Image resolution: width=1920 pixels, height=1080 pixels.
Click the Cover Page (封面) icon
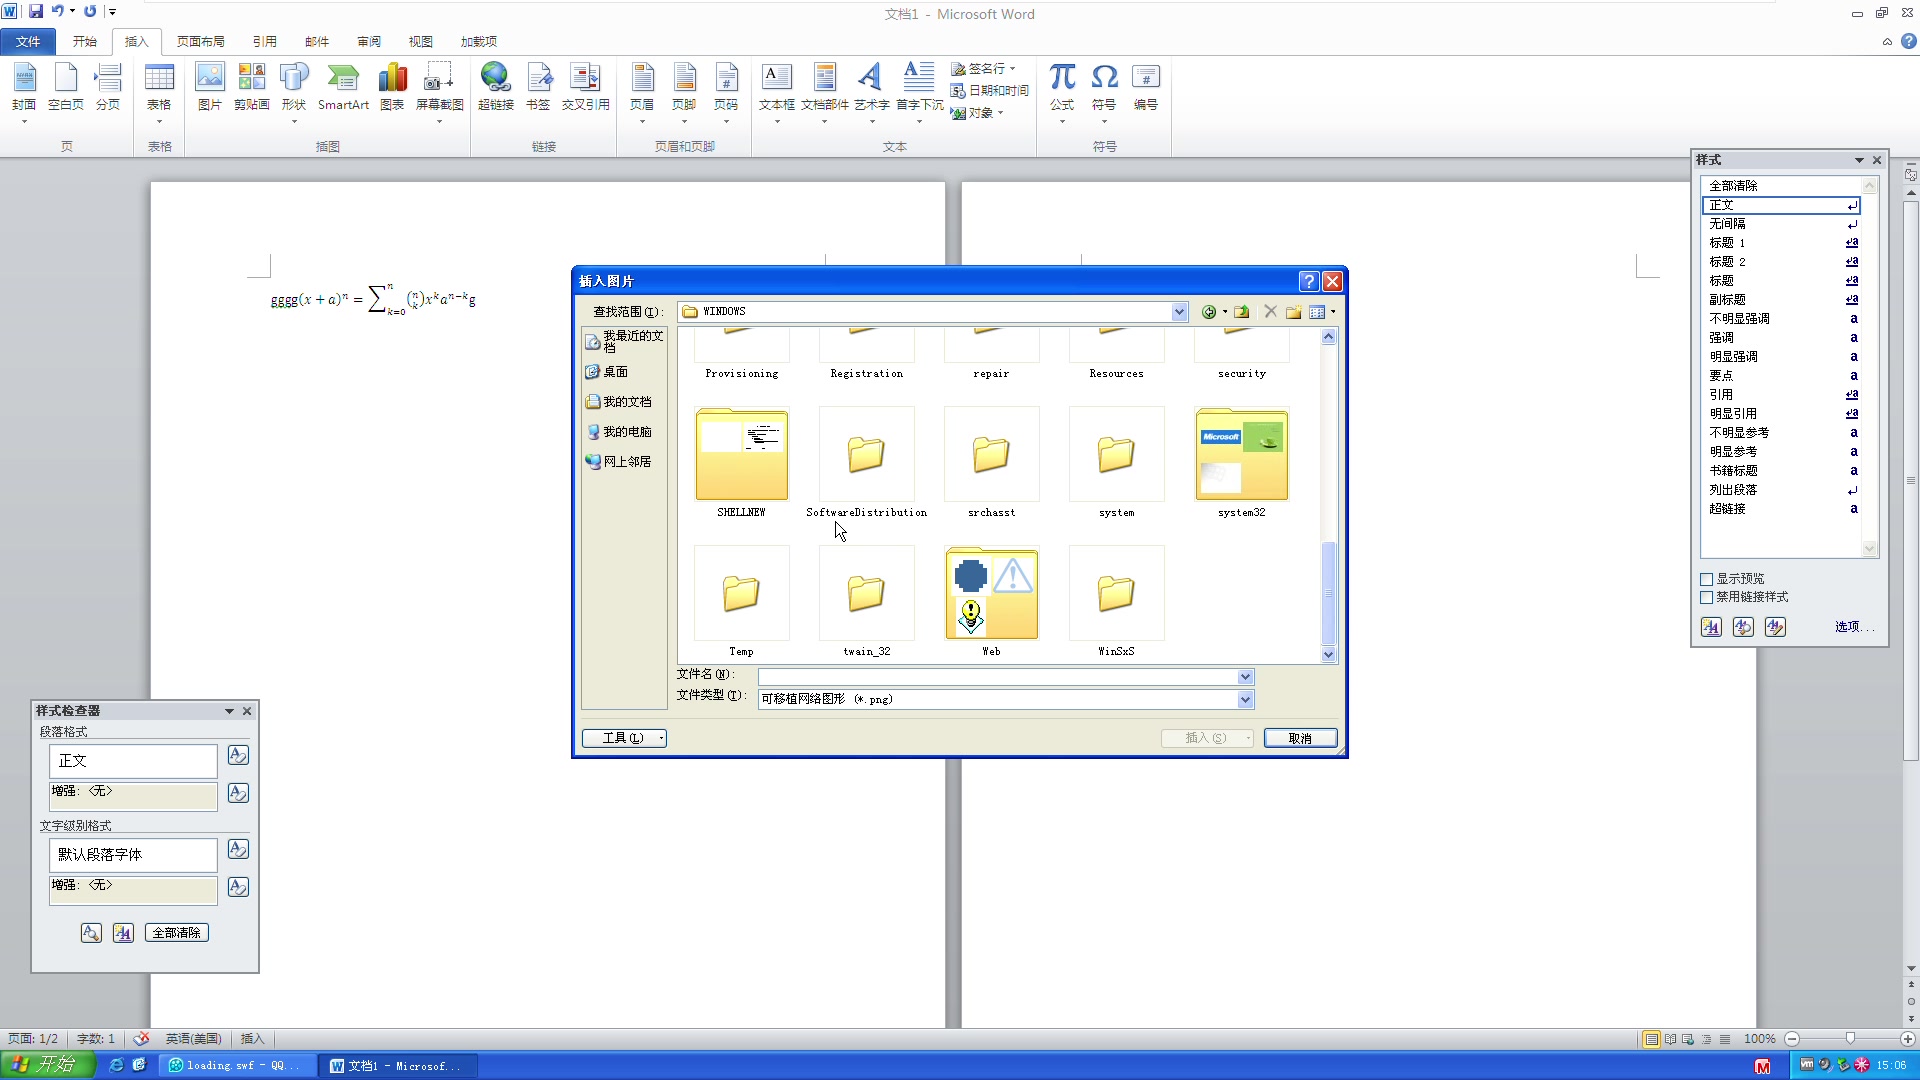[24, 88]
